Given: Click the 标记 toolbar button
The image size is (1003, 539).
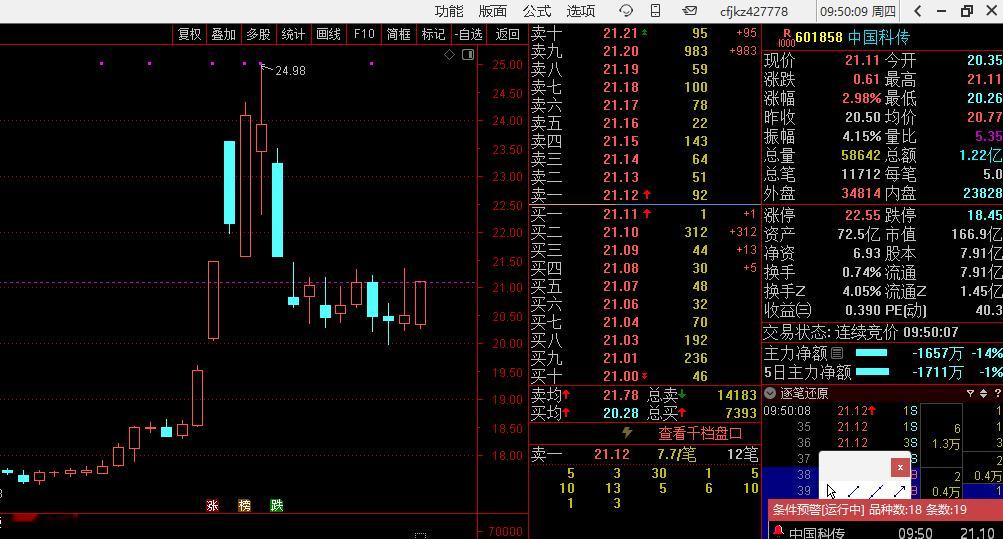Looking at the screenshot, I should pyautogui.click(x=433, y=34).
